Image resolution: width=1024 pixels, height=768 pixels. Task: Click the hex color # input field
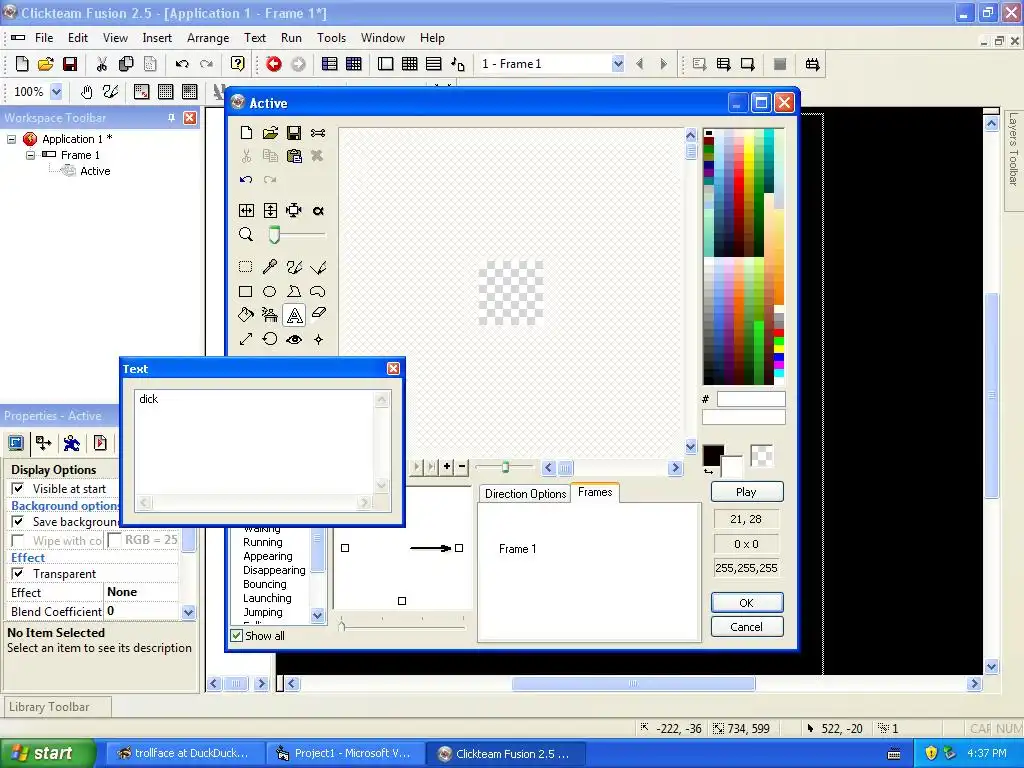coord(750,399)
